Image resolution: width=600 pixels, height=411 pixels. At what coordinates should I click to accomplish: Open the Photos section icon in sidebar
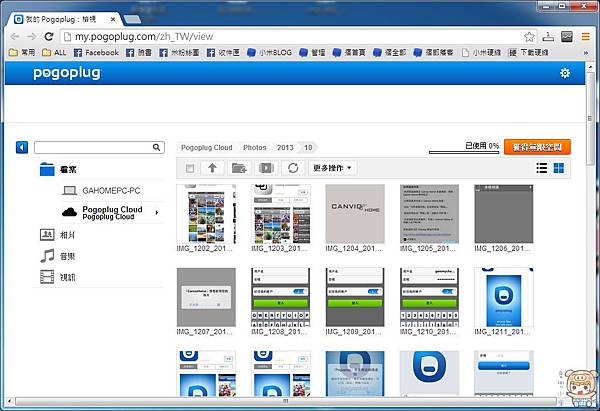click(47, 235)
